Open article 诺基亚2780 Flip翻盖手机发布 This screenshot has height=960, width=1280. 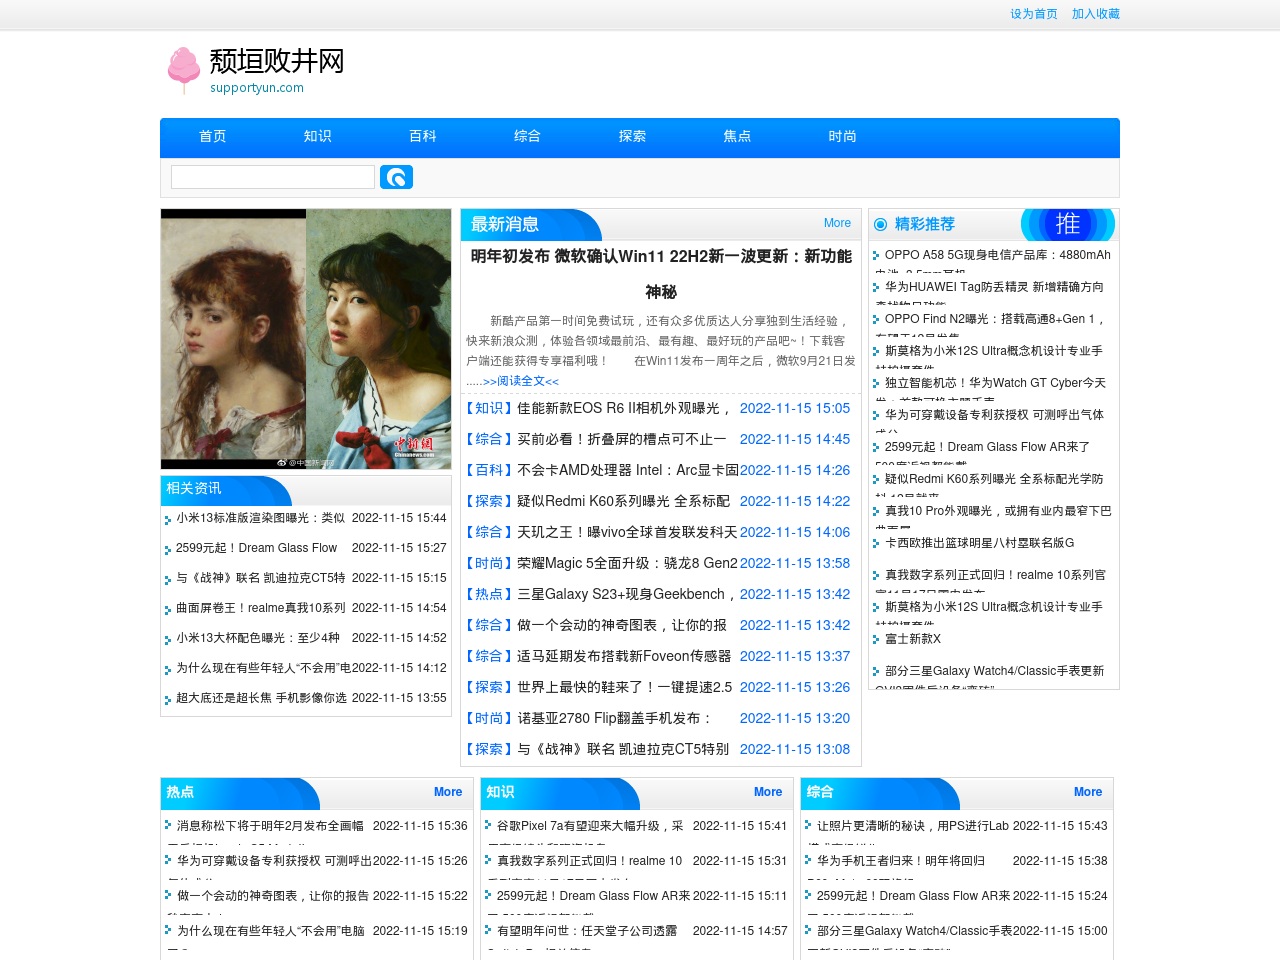[x=615, y=718]
